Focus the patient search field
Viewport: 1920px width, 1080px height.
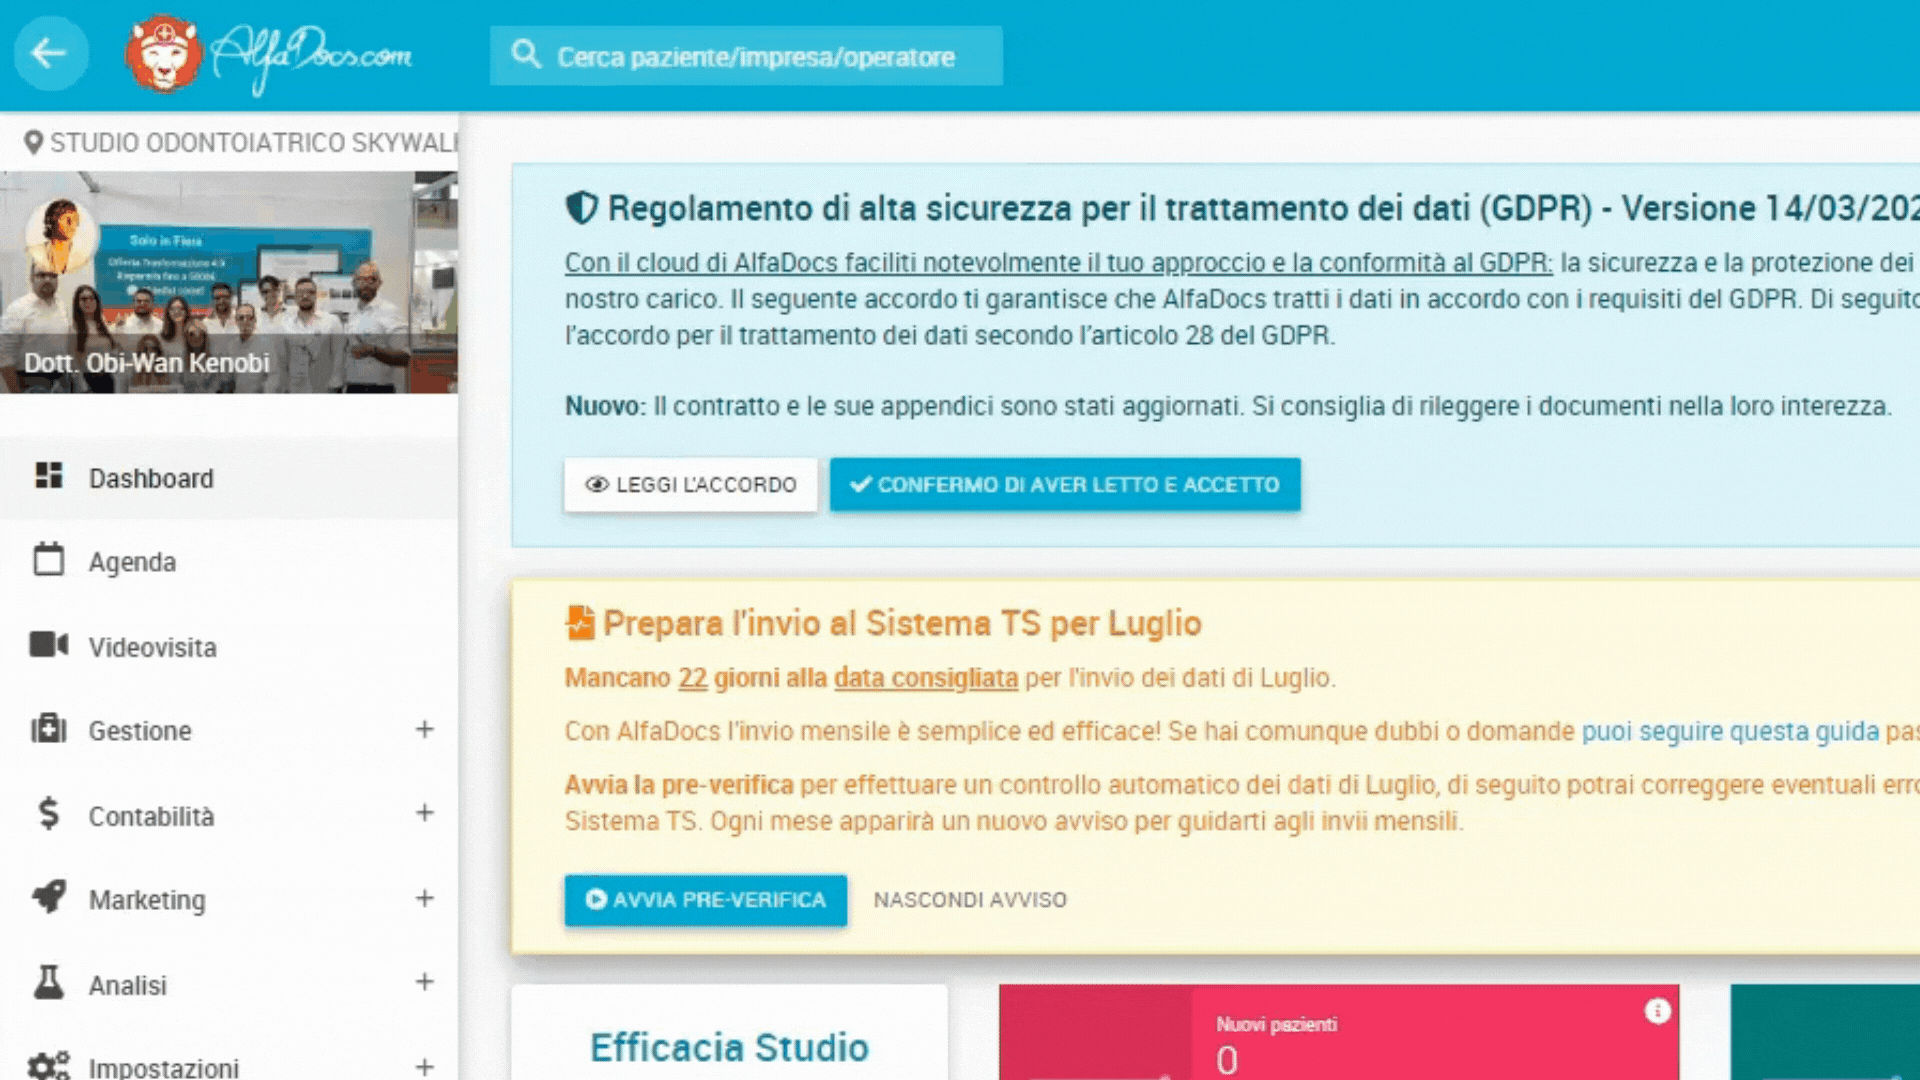[x=746, y=56]
